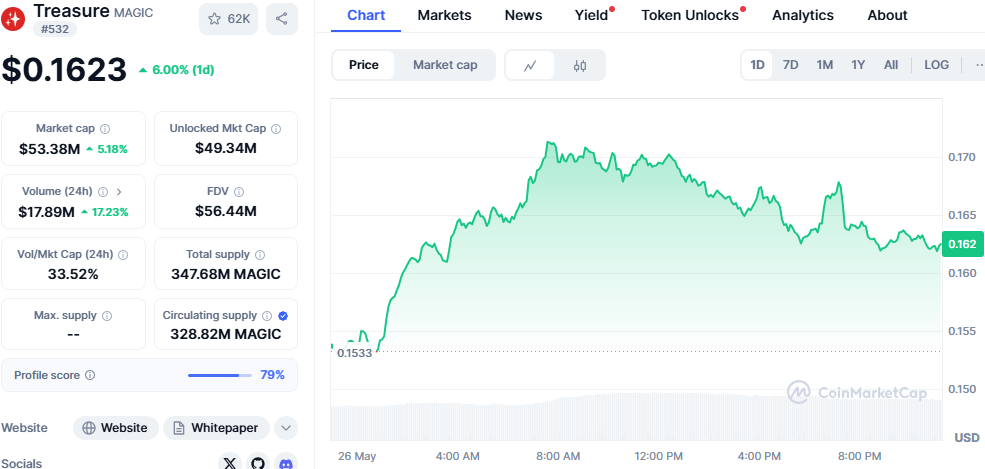Click the $53.38M market cap value
The height and width of the screenshot is (469, 985).
coord(50,149)
